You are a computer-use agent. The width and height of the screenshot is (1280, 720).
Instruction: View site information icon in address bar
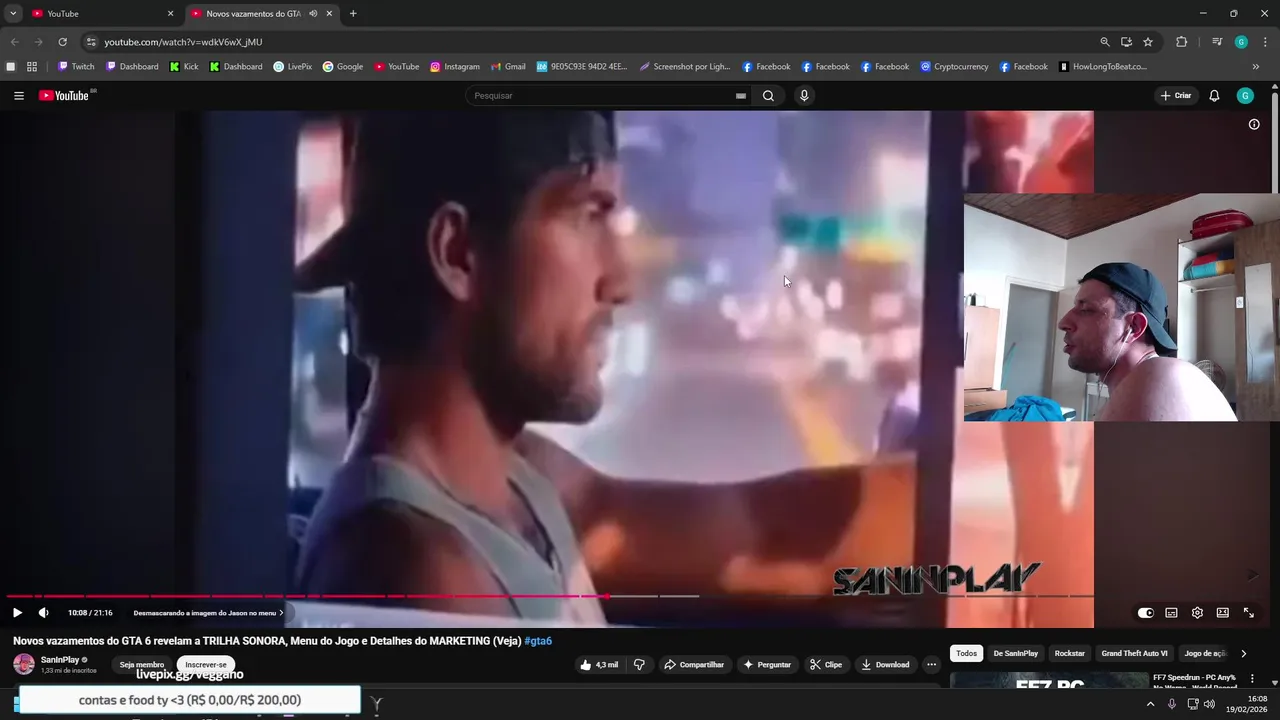91,42
